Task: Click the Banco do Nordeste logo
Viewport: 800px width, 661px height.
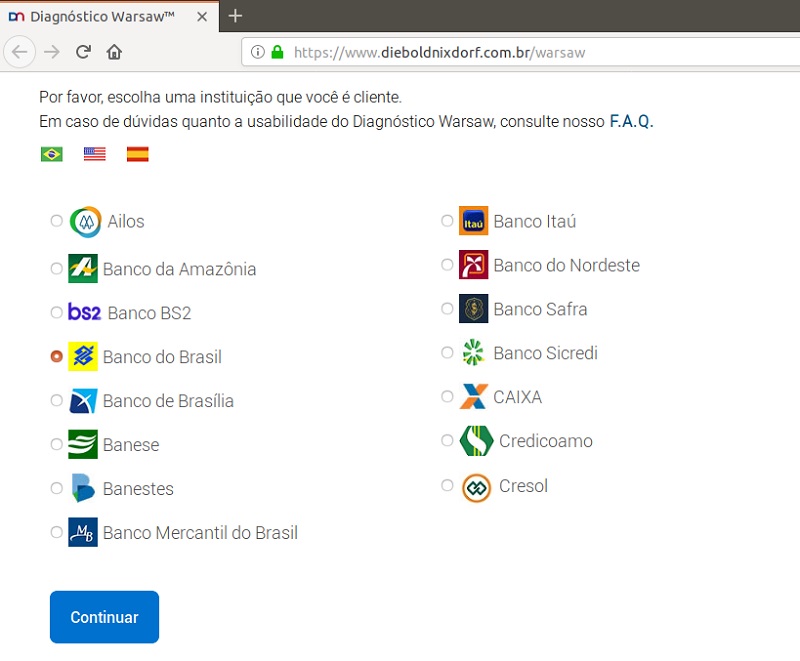Action: coord(473,265)
